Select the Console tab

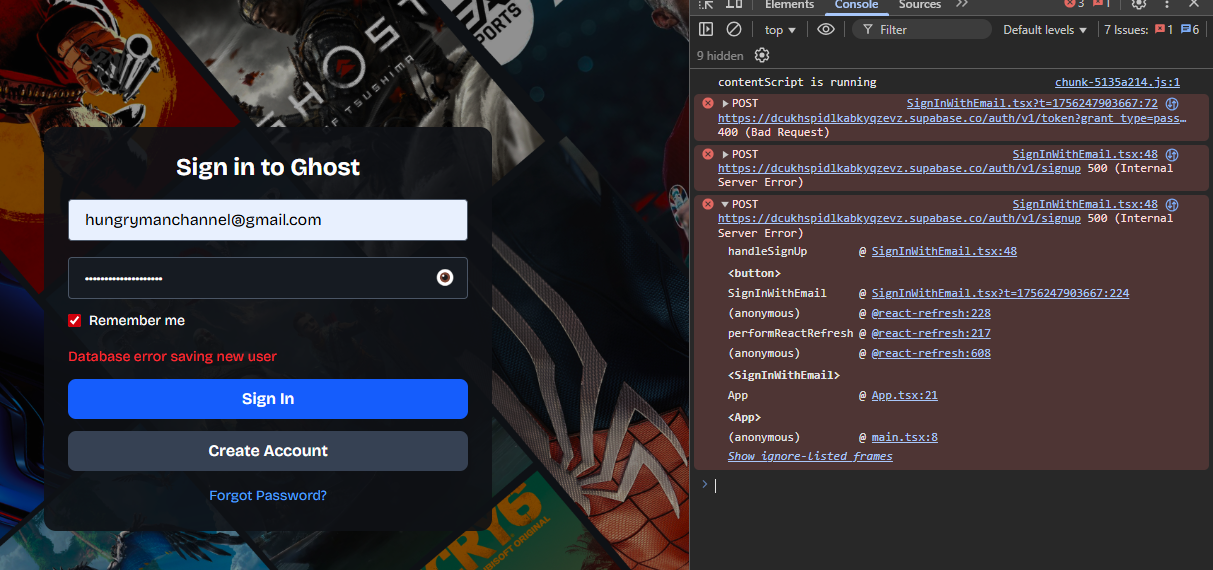tap(856, 5)
